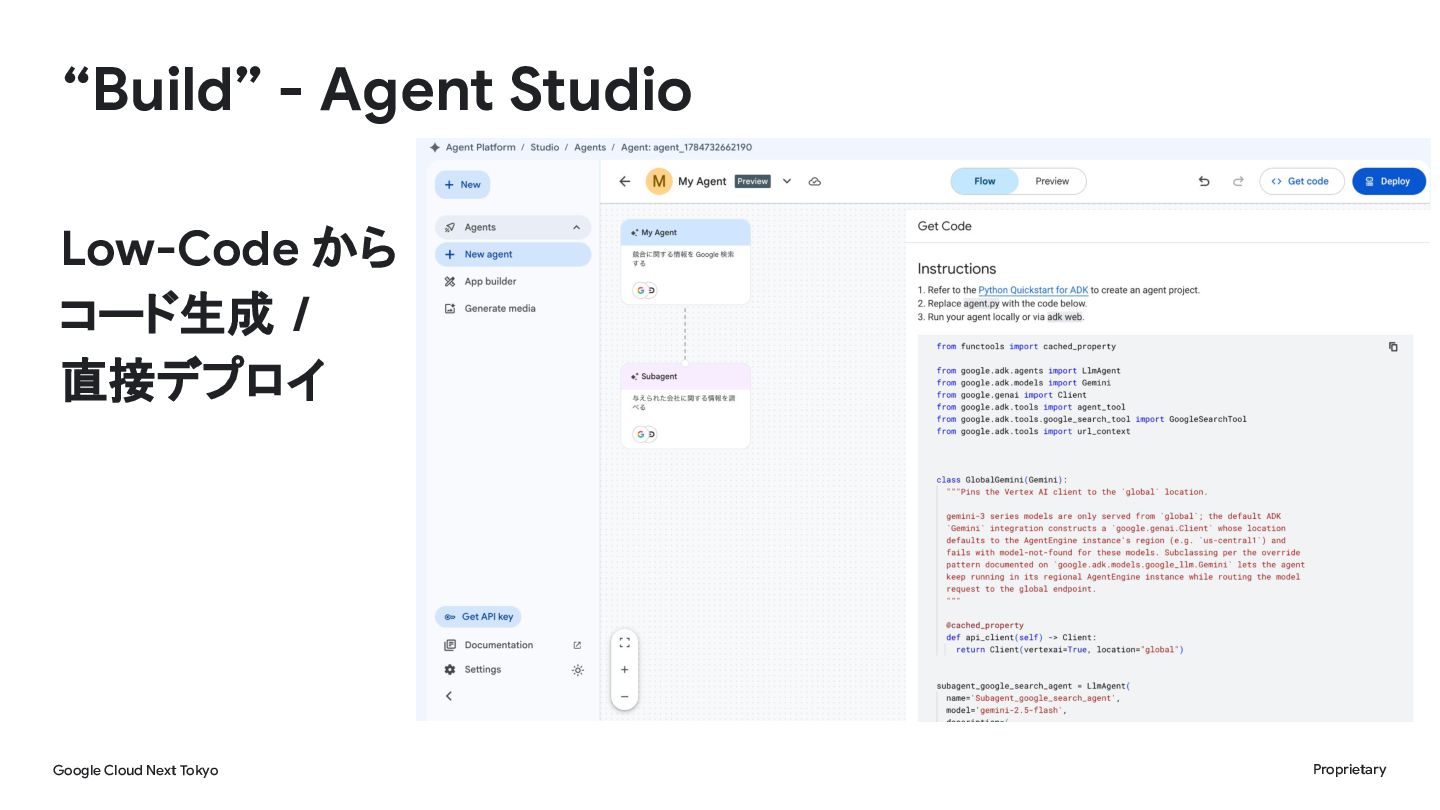Click the Generate media image icon
The width and height of the screenshot is (1440, 810).
pos(450,309)
